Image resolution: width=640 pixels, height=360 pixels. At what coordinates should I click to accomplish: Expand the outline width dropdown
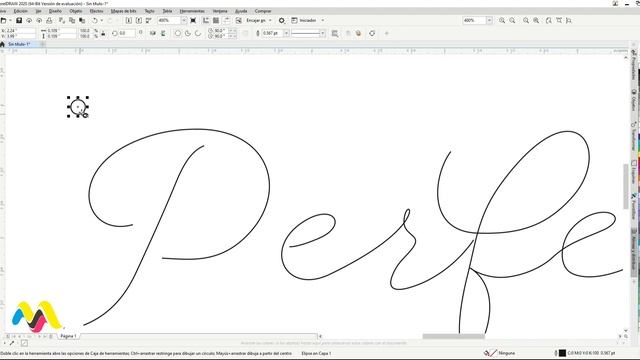[x=287, y=33]
